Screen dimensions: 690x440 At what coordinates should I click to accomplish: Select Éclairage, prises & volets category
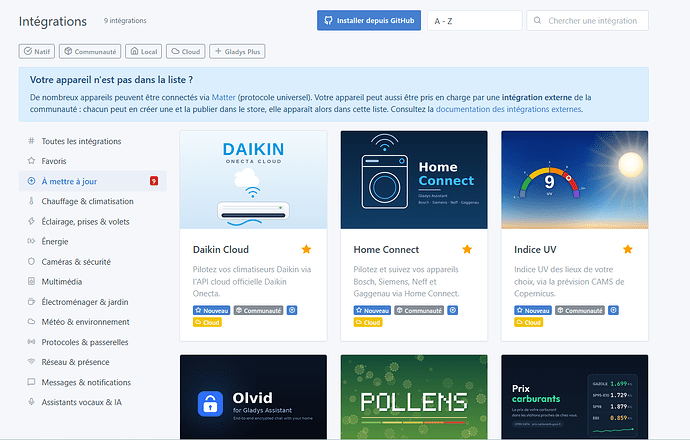(92, 221)
